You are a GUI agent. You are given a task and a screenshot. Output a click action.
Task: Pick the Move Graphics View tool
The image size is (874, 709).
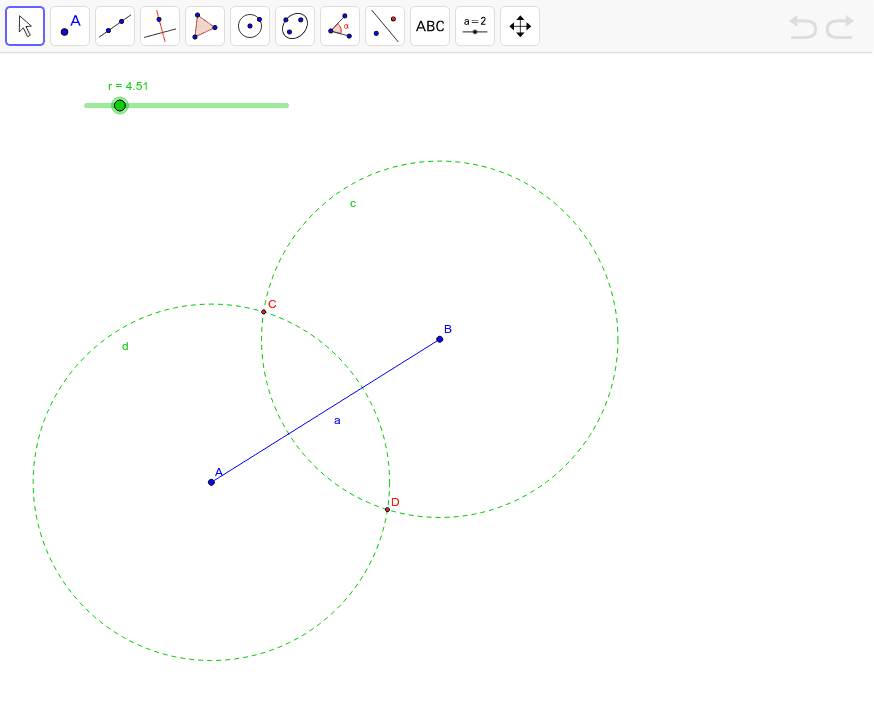click(x=520, y=26)
